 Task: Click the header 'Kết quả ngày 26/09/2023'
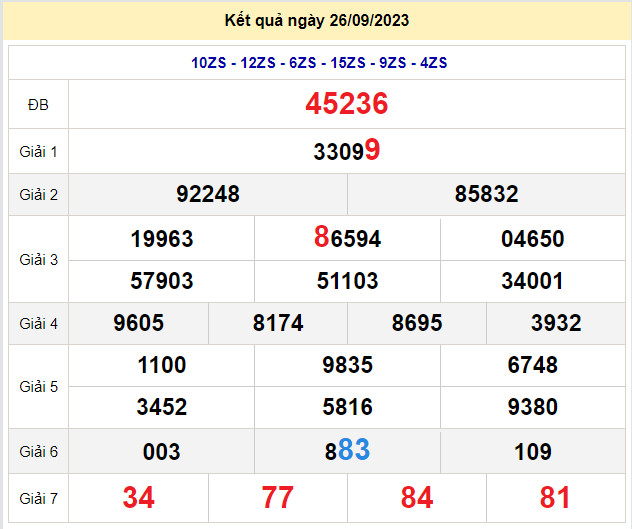coord(317,20)
